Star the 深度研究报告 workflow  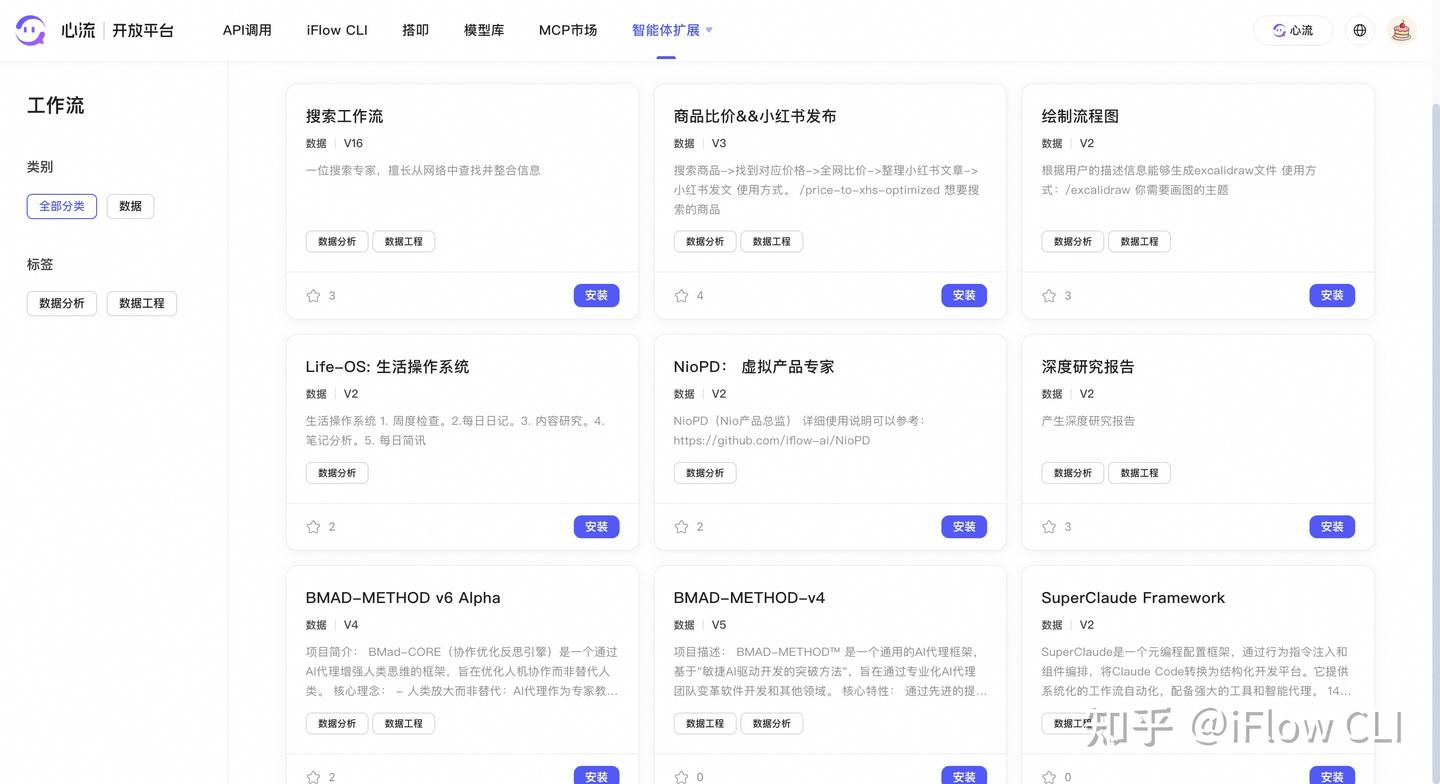[x=1049, y=526]
